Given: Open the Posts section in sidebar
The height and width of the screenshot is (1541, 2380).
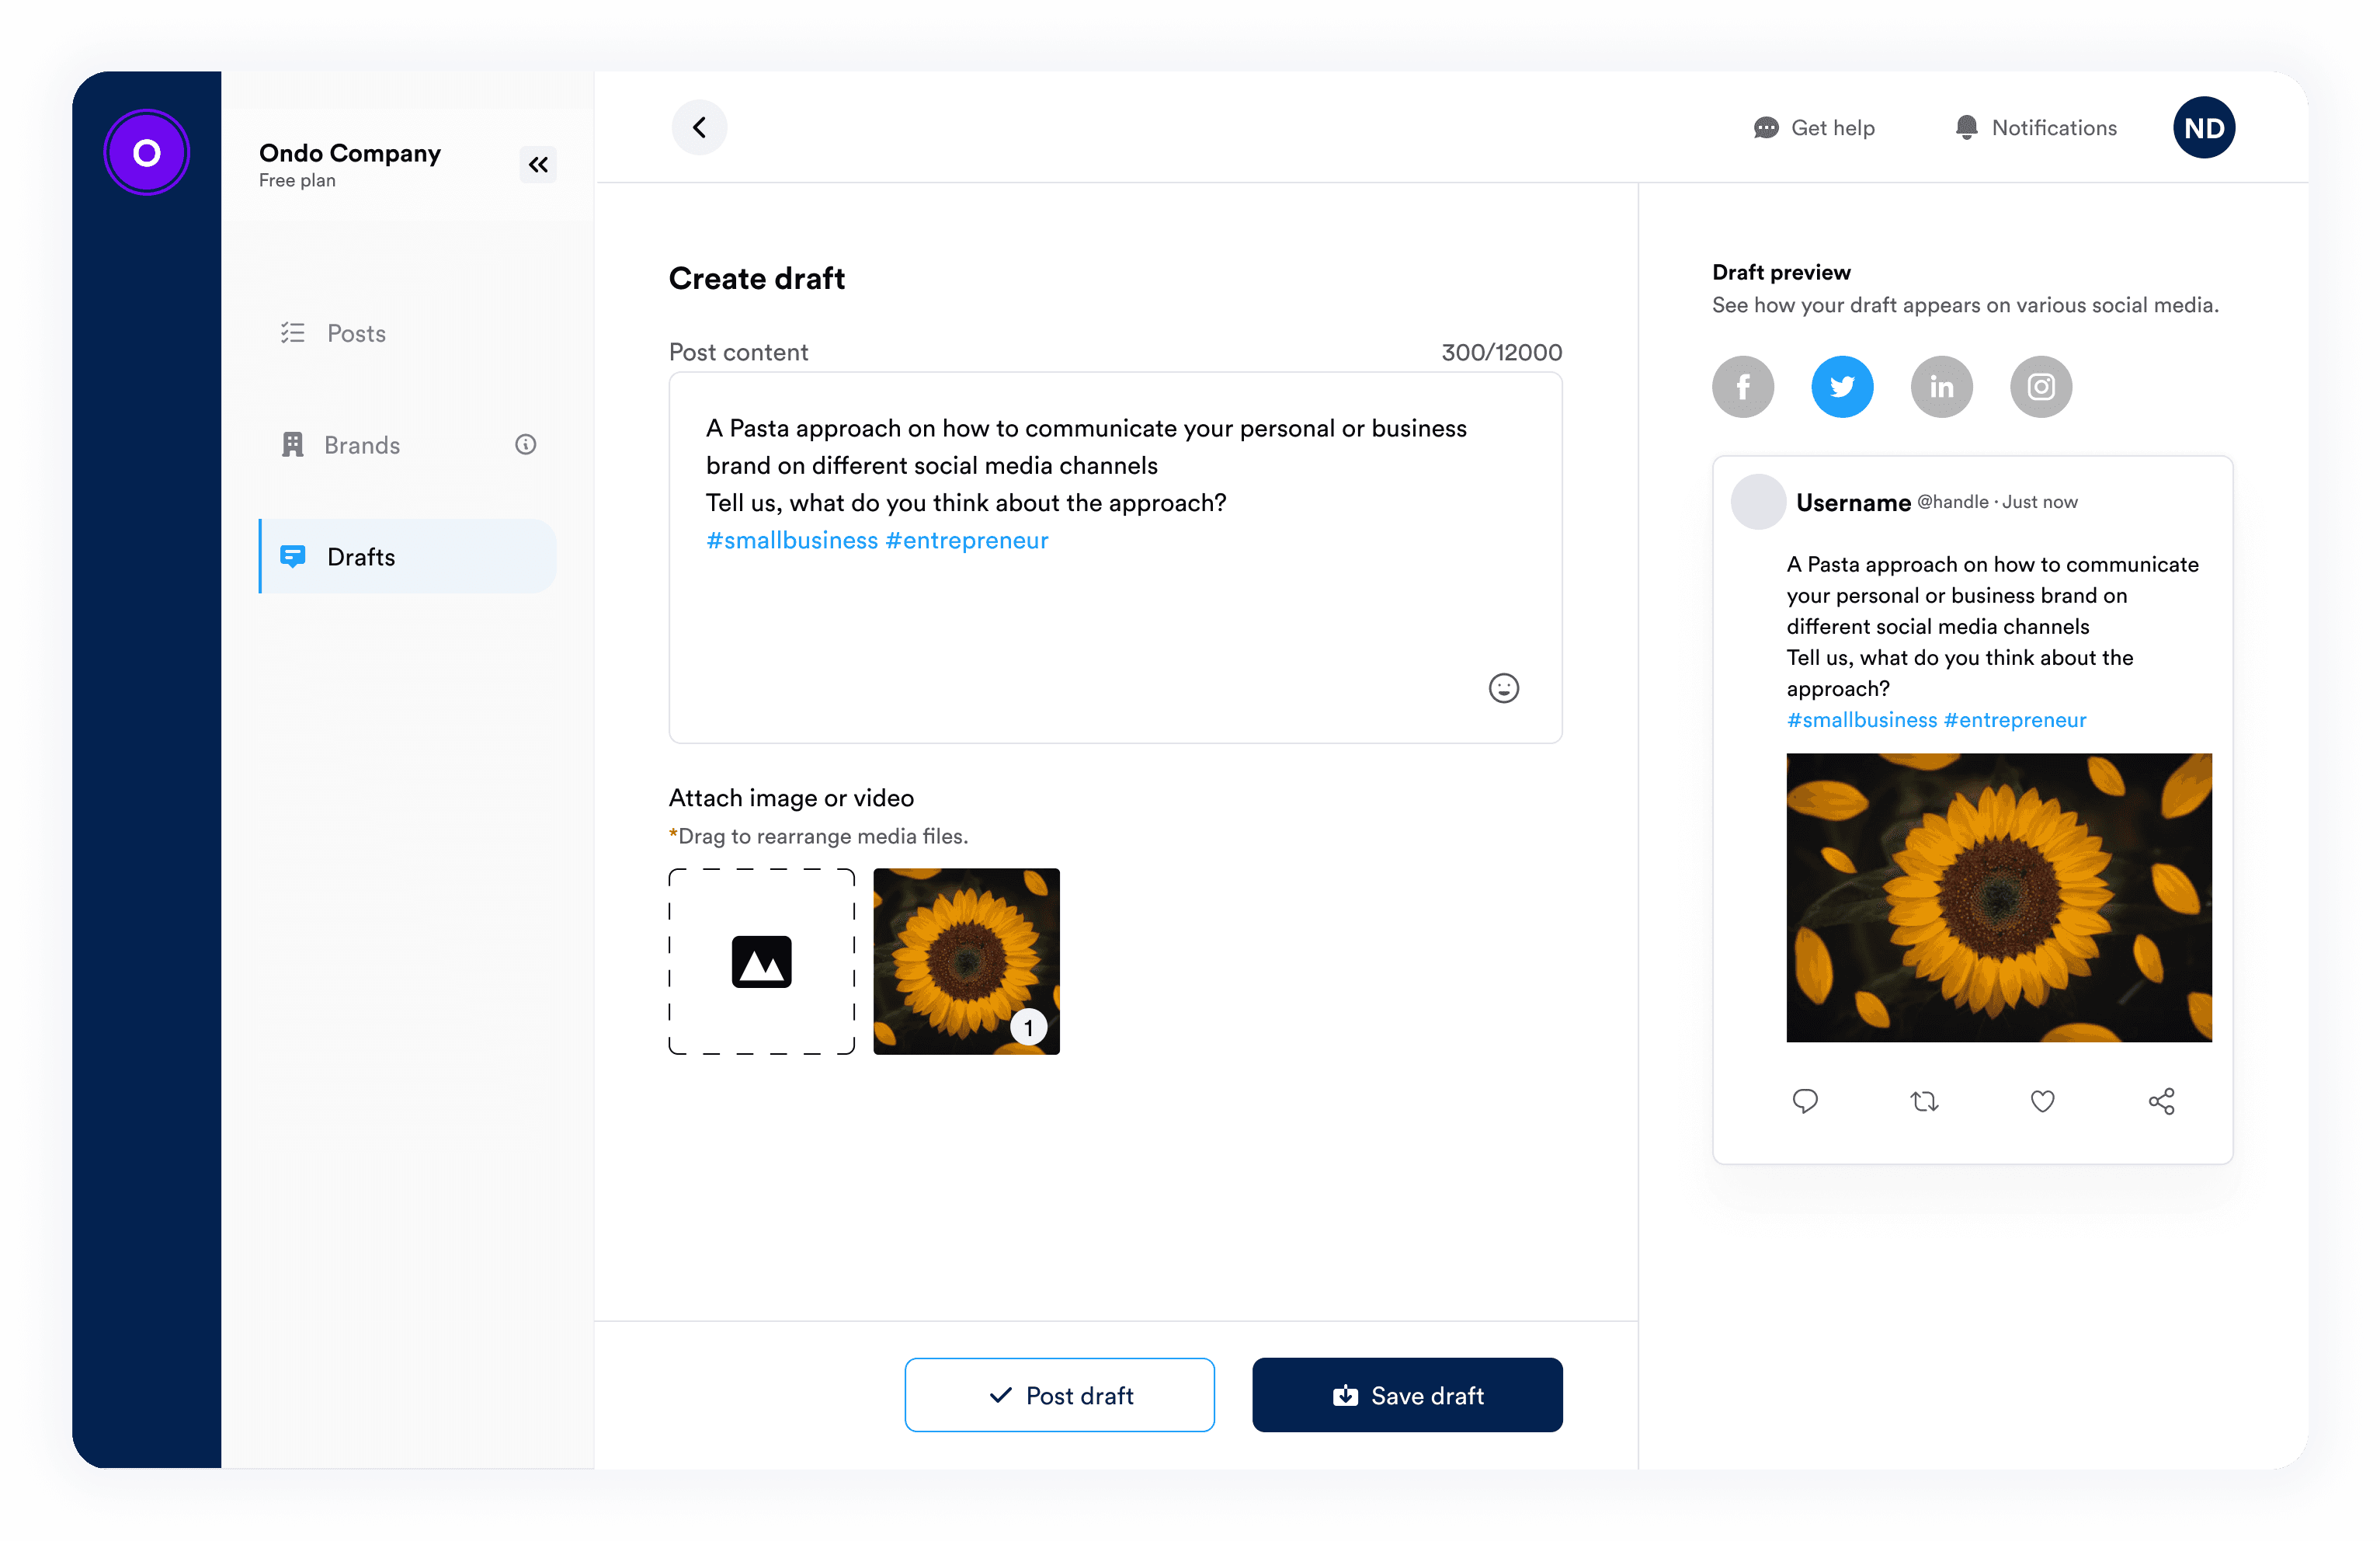Looking at the screenshot, I should (355, 333).
